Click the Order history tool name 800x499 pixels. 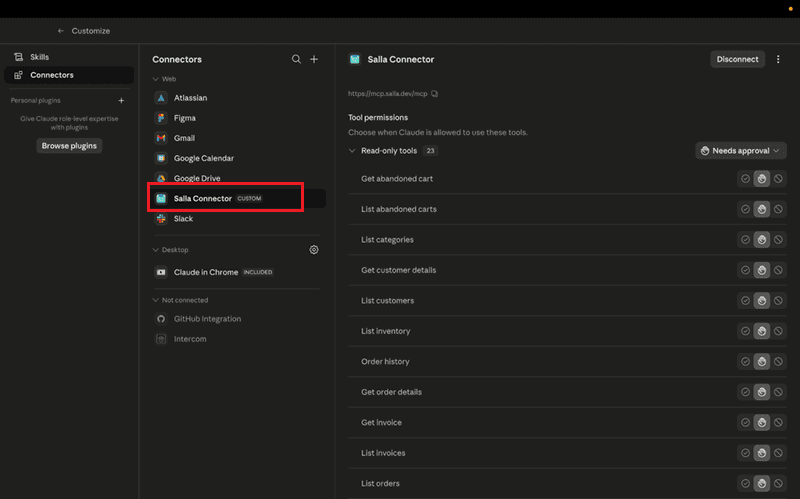coord(385,362)
